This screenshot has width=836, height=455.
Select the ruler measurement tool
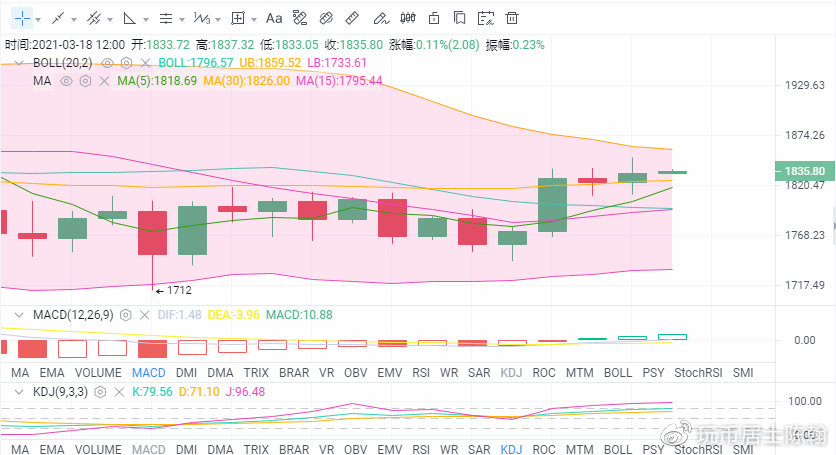click(x=352, y=19)
